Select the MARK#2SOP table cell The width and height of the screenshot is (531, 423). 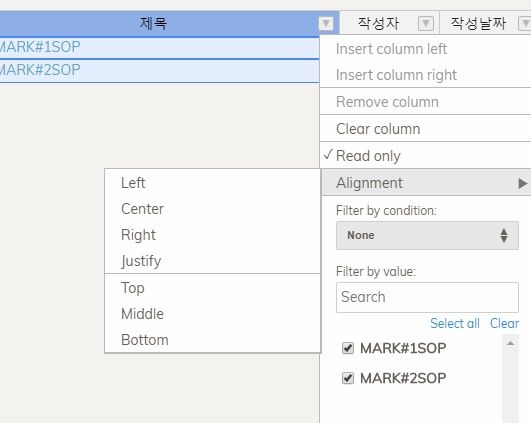tap(159, 70)
